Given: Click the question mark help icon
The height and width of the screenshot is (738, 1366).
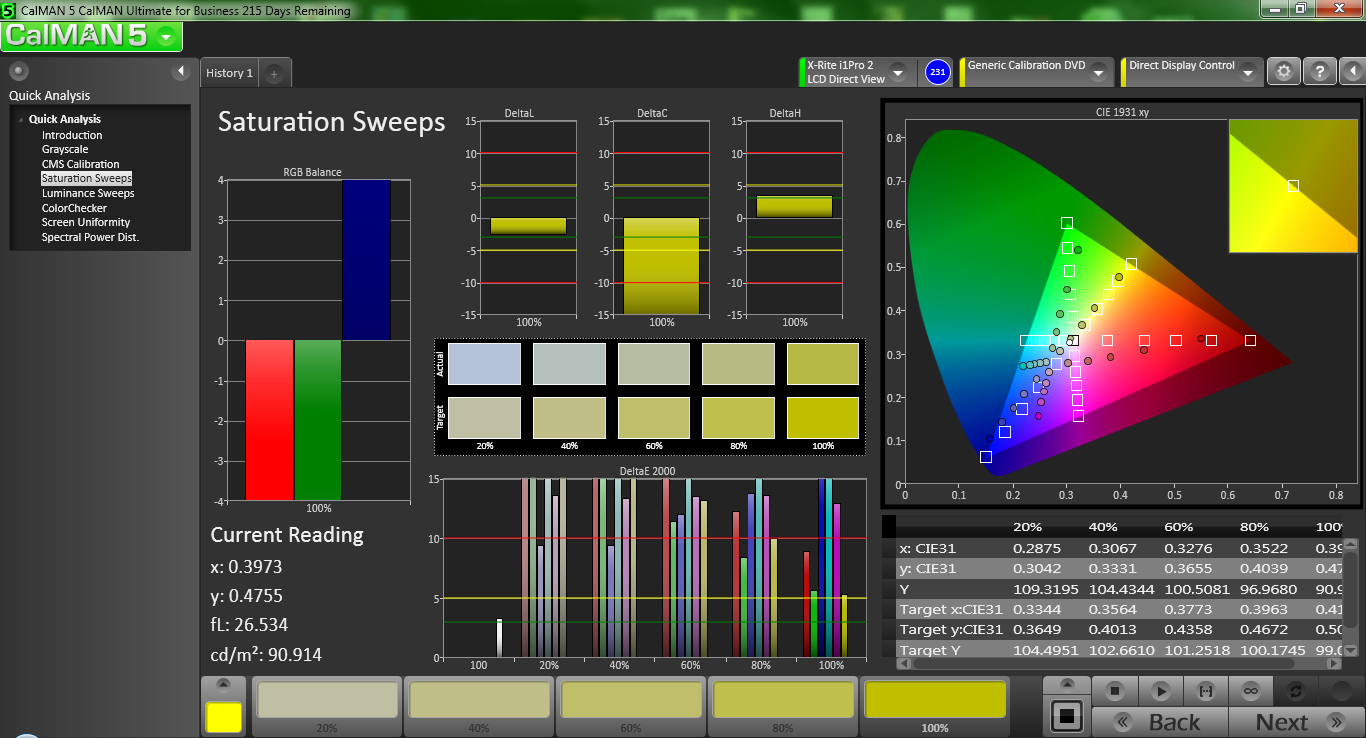Looking at the screenshot, I should click(x=1320, y=72).
